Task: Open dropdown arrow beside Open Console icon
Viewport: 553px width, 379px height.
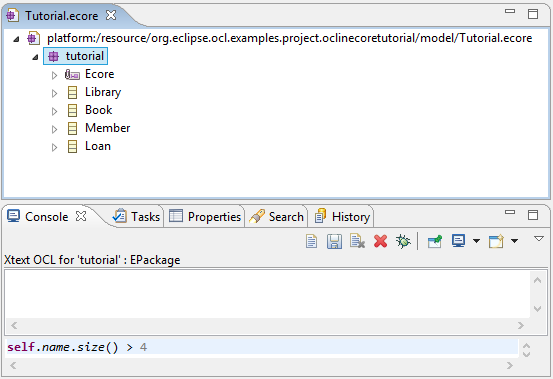Action: (515, 241)
